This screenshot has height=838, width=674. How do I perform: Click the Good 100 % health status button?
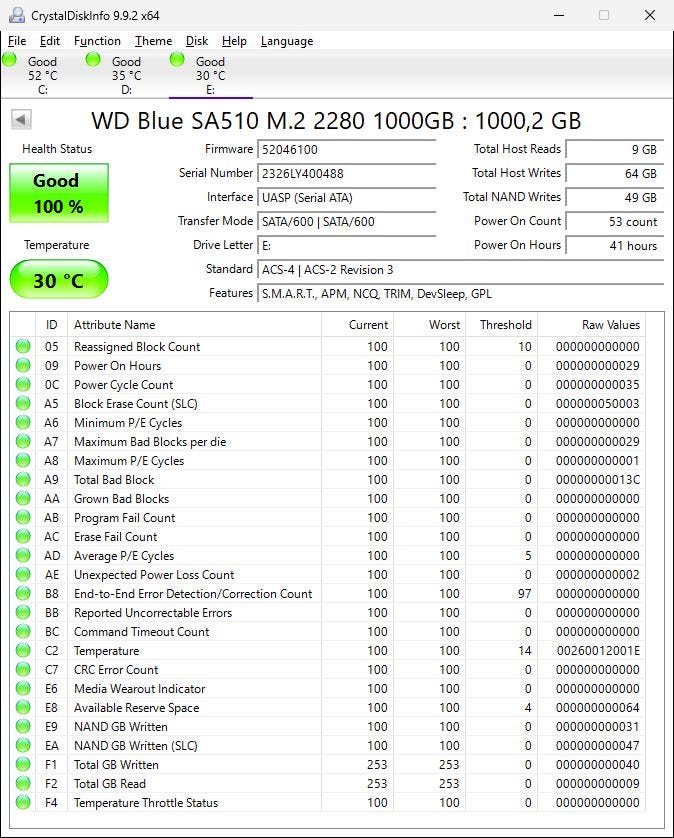pyautogui.click(x=59, y=193)
